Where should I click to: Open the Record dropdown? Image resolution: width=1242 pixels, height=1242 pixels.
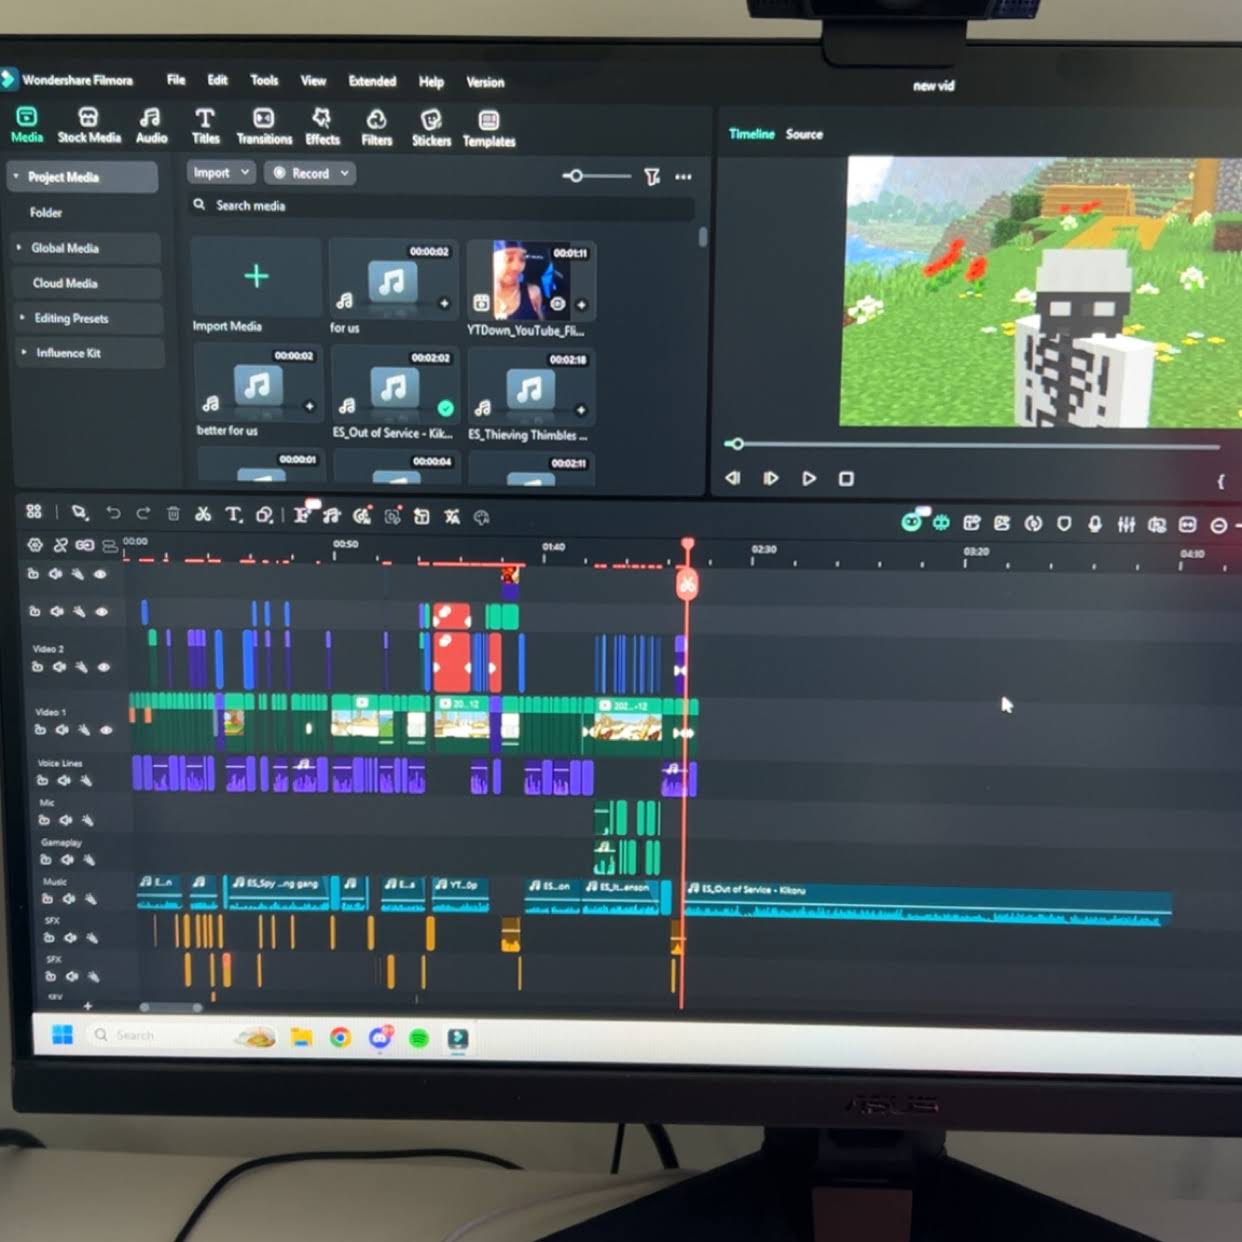coord(310,173)
